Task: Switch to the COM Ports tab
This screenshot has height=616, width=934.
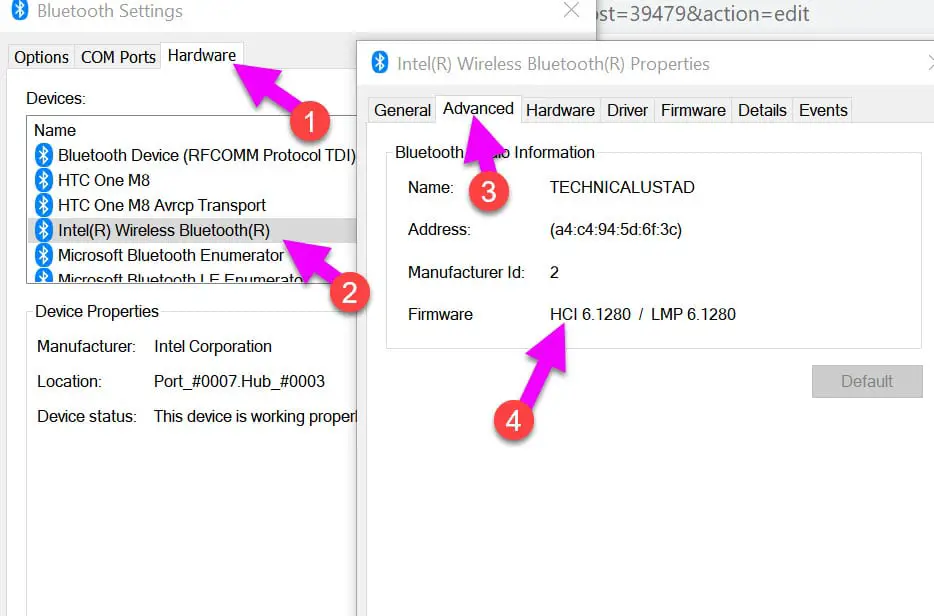Action: click(x=118, y=57)
